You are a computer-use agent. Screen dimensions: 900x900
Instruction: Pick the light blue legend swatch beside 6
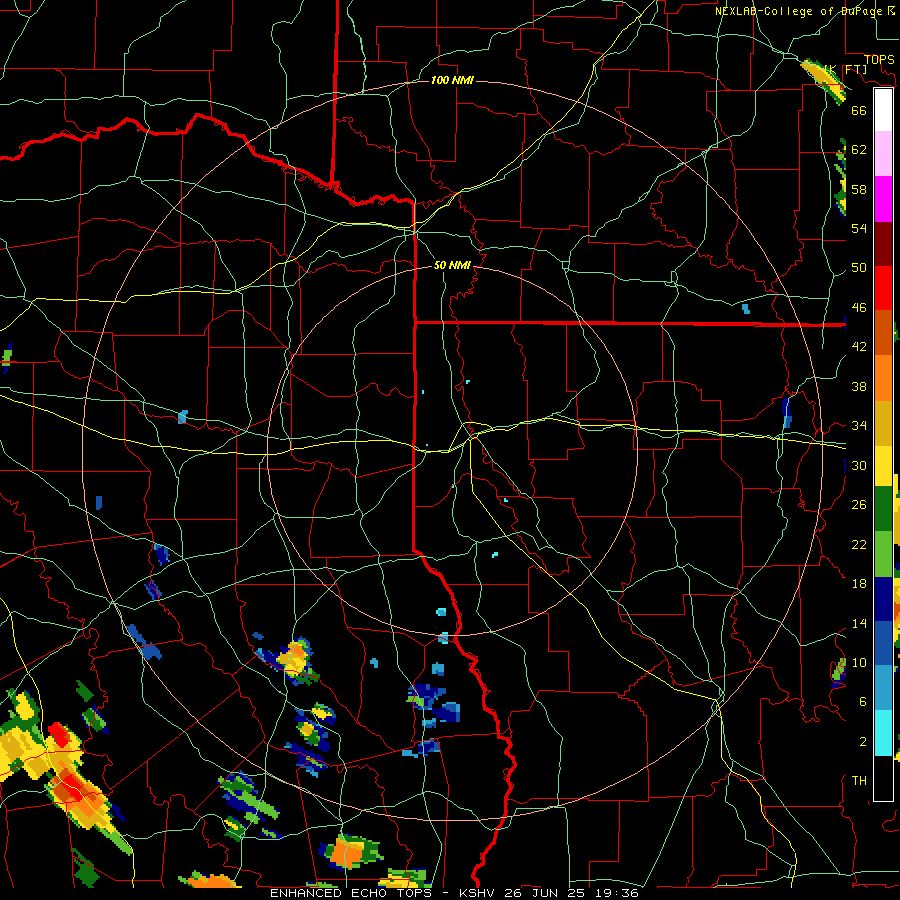(x=883, y=687)
